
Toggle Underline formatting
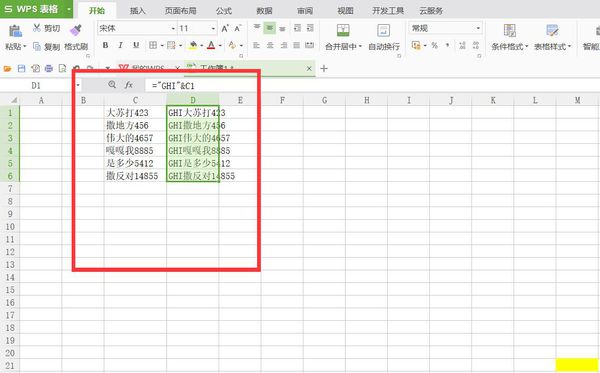click(136, 46)
